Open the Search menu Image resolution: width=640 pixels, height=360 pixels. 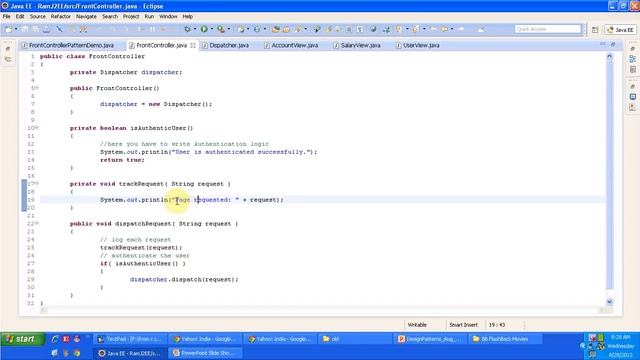tap(110, 17)
